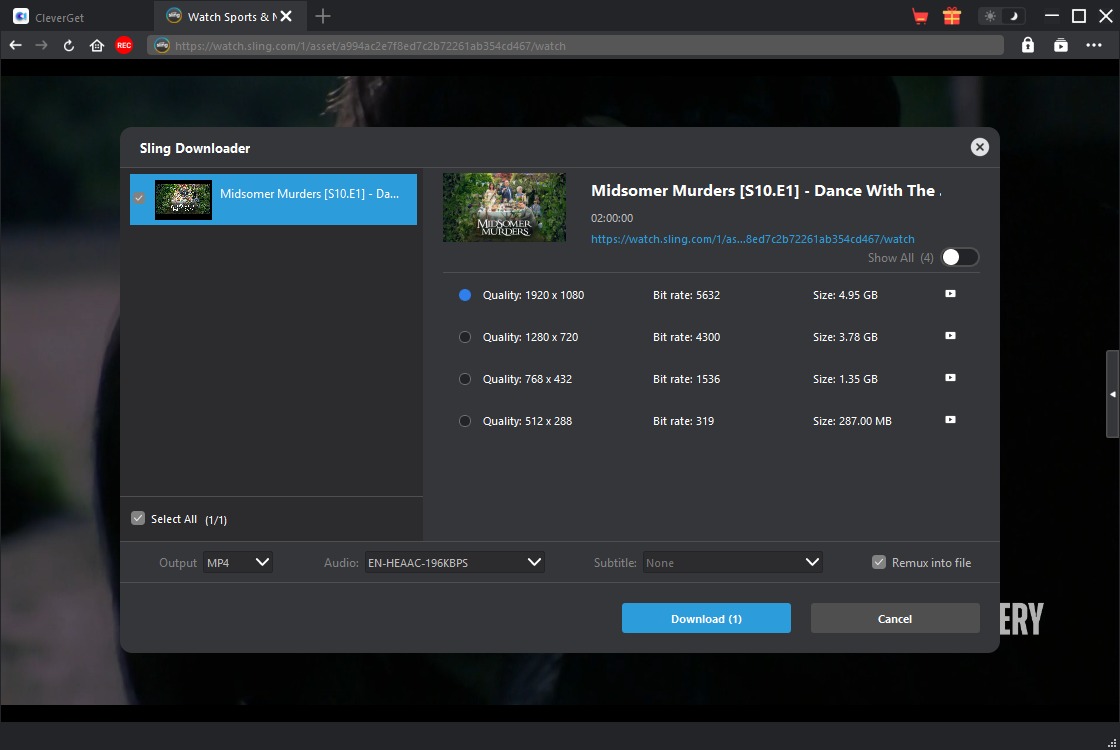Open the shopping cart icon

point(919,16)
